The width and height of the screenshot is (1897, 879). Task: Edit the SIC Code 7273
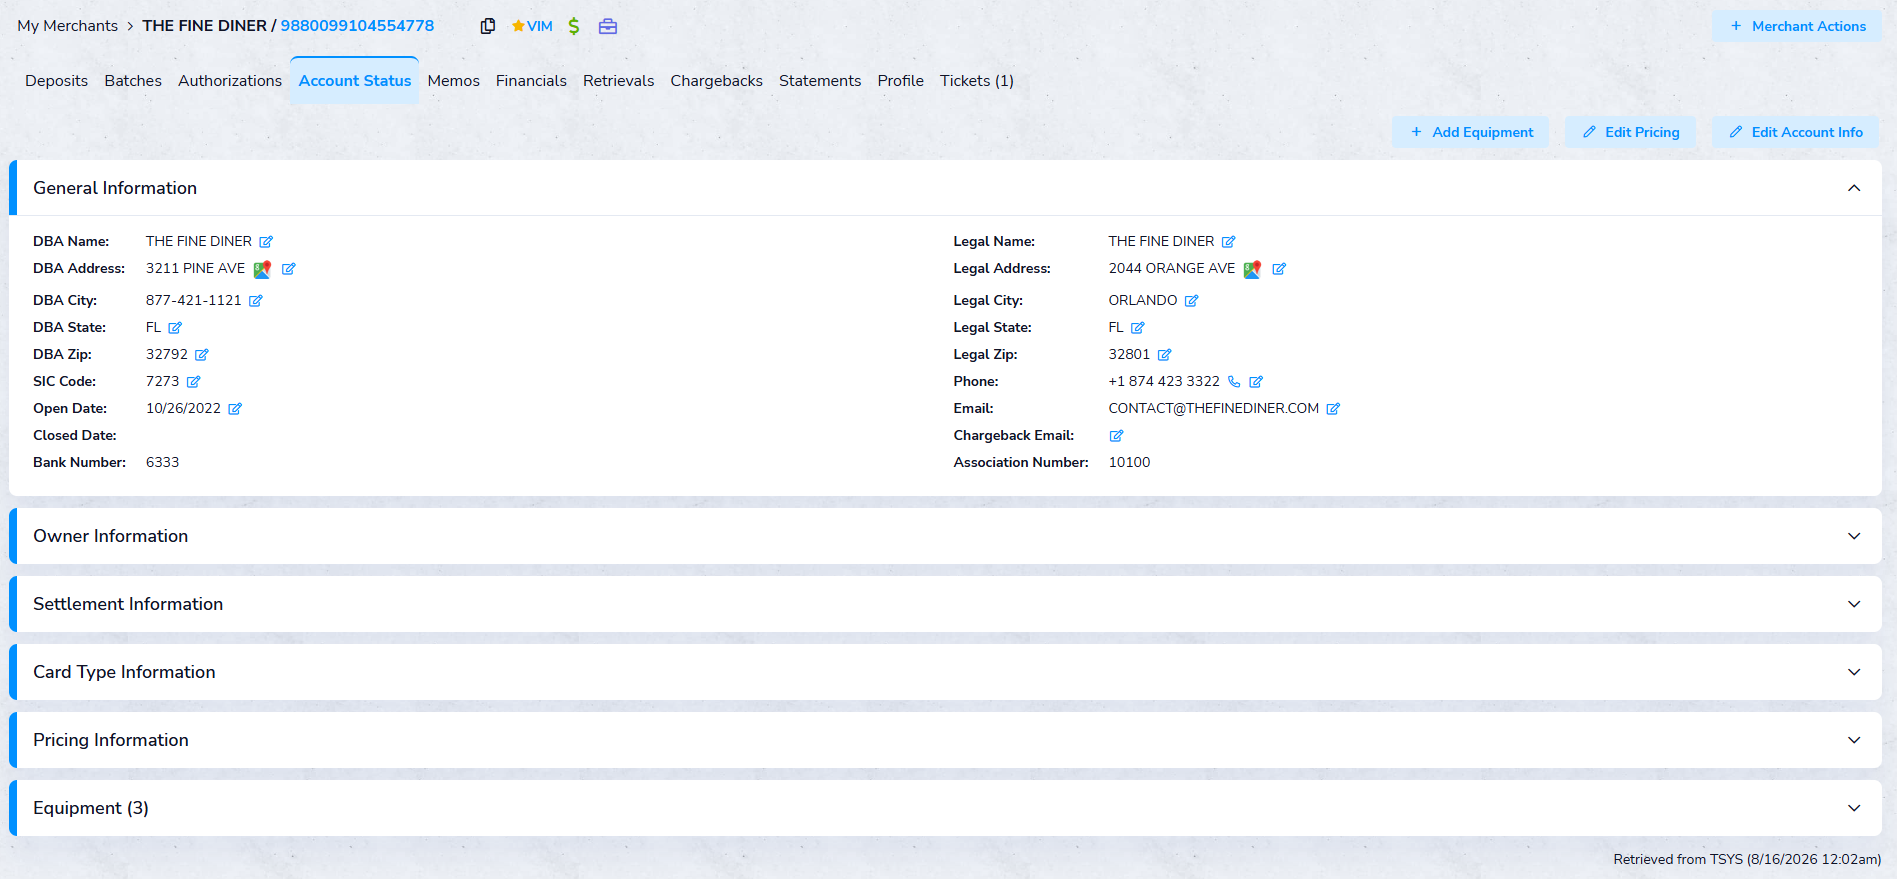[x=194, y=382]
